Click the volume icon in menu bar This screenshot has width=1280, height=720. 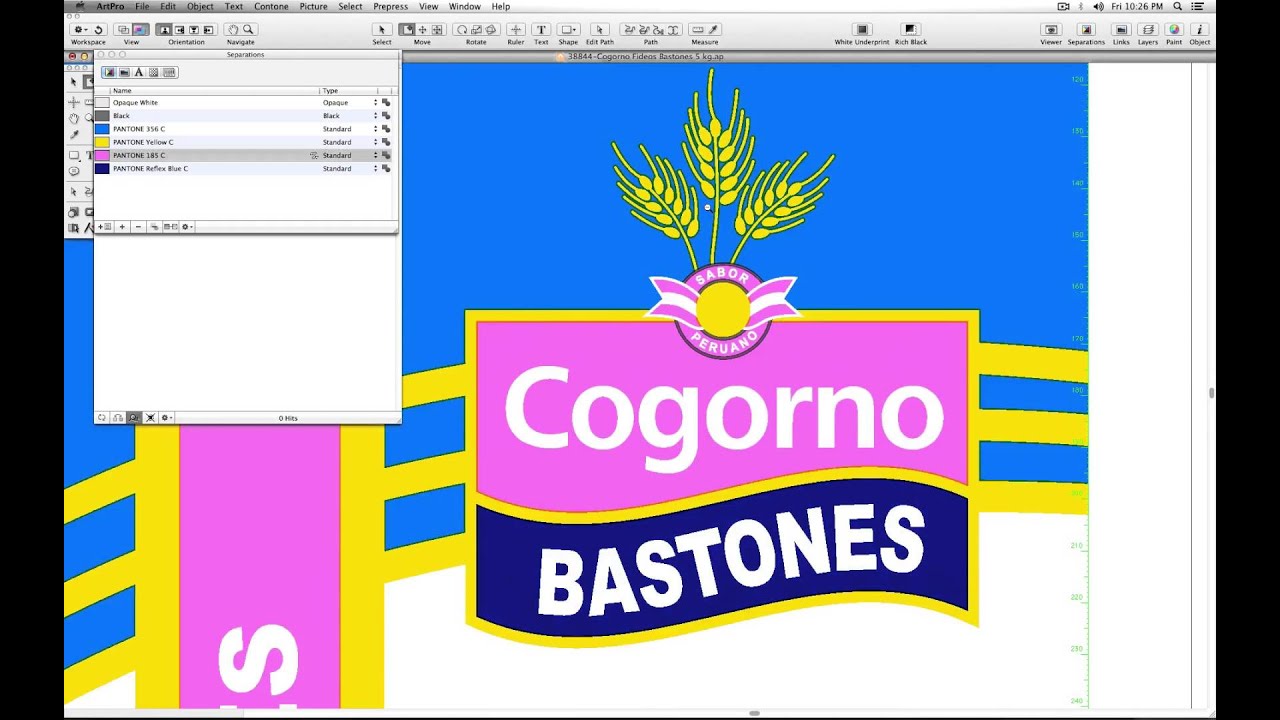[x=1099, y=6]
